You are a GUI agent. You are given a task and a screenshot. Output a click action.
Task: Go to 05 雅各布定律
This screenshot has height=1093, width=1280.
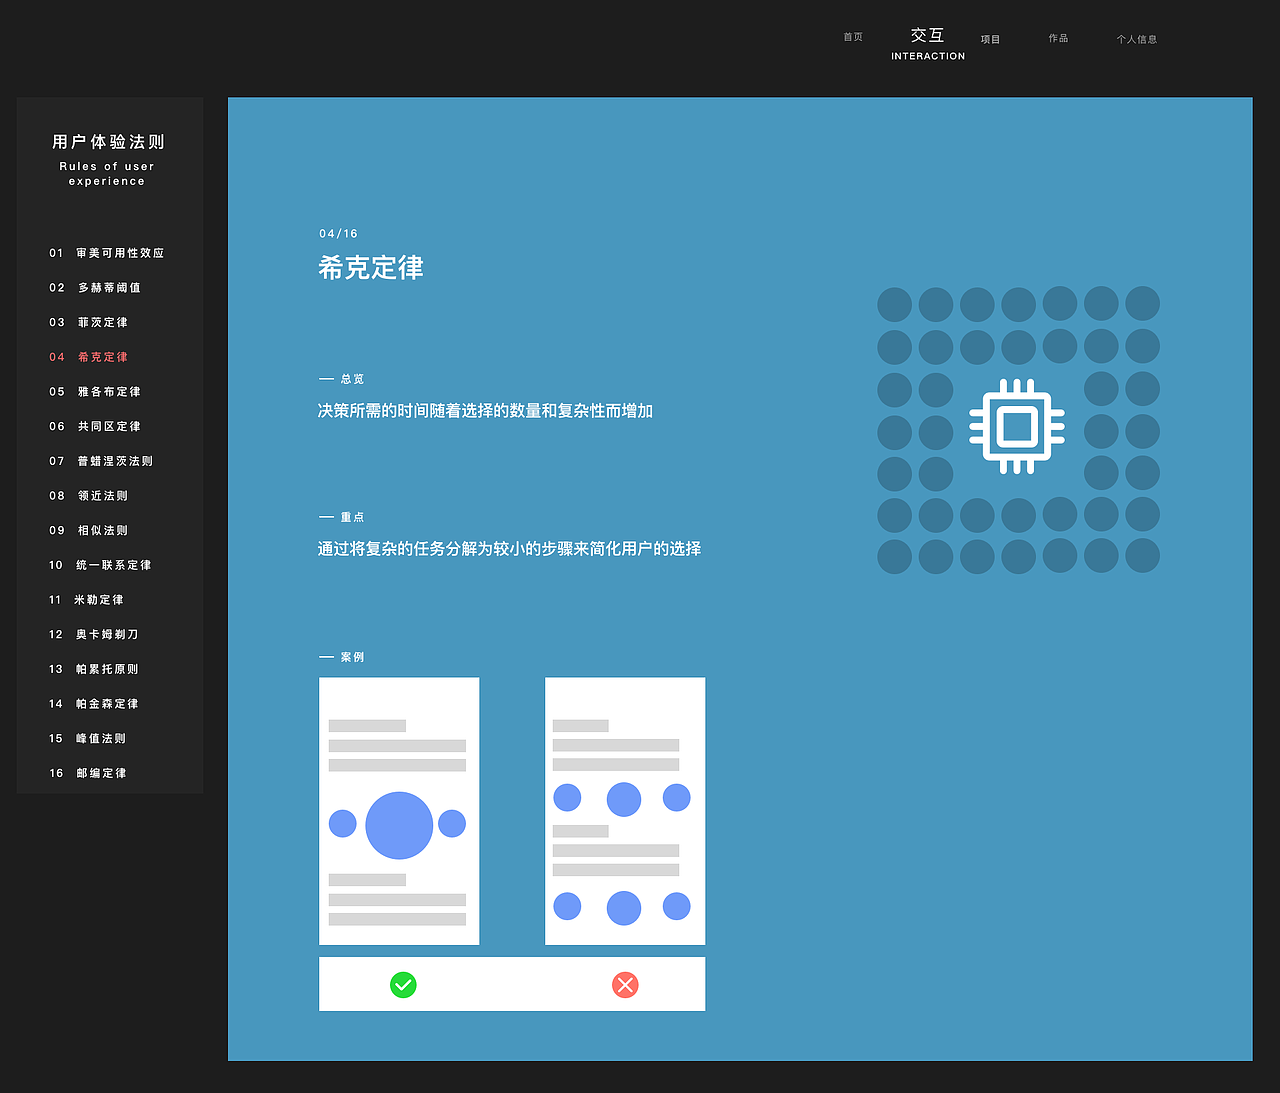click(95, 392)
